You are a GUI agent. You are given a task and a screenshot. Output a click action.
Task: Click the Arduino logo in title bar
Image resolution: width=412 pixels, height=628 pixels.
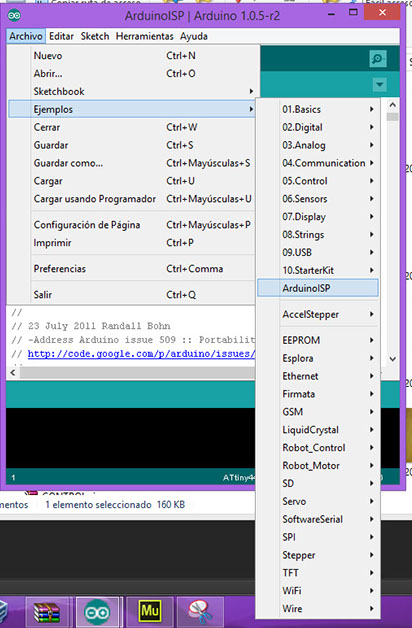click(x=14, y=15)
